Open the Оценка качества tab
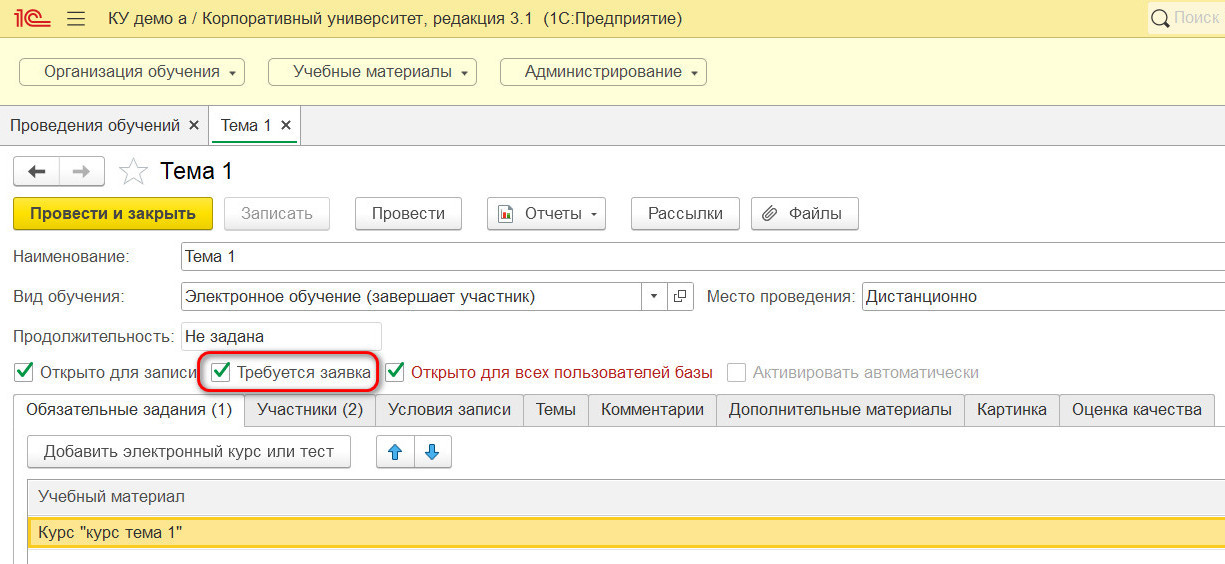Image resolution: width=1225 pixels, height=564 pixels. pyautogui.click(x=1137, y=410)
